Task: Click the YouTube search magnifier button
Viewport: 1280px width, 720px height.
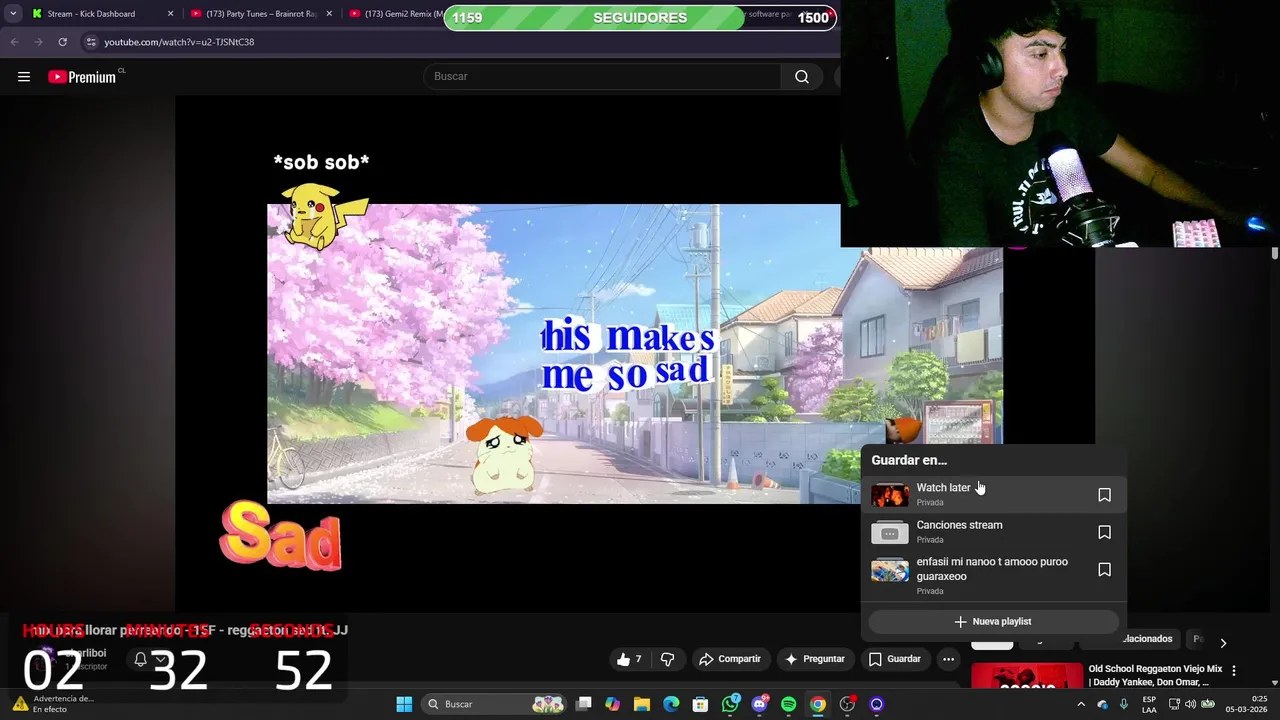Action: pyautogui.click(x=802, y=77)
